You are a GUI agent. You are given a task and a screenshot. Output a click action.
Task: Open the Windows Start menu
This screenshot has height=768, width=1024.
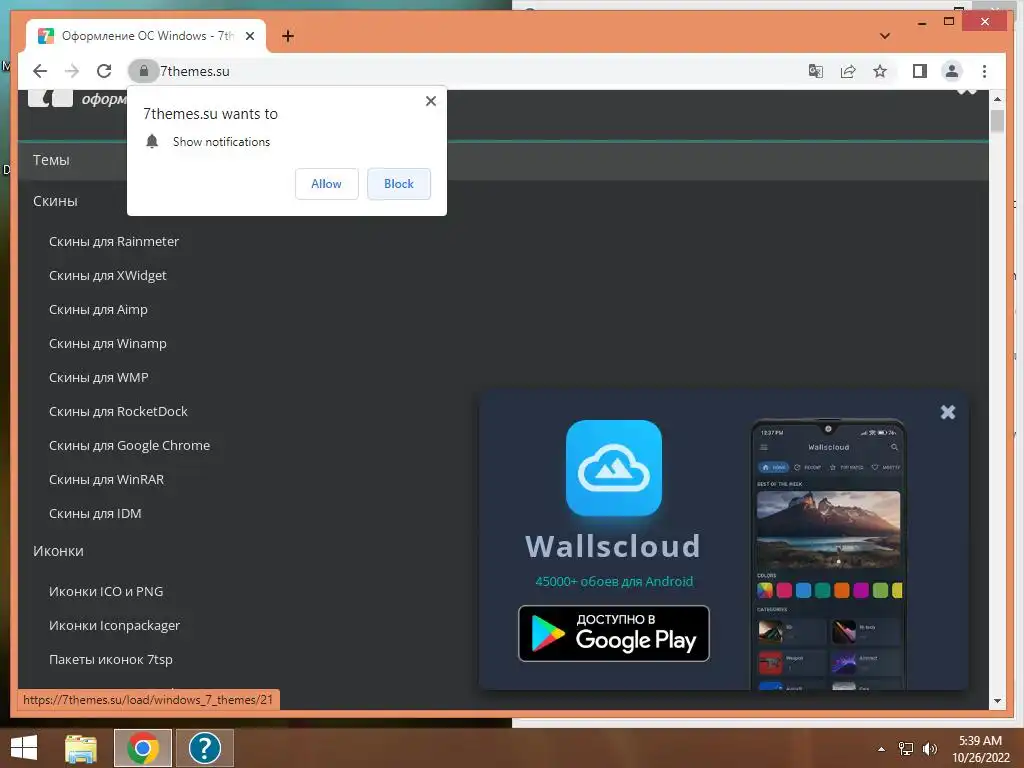24,748
